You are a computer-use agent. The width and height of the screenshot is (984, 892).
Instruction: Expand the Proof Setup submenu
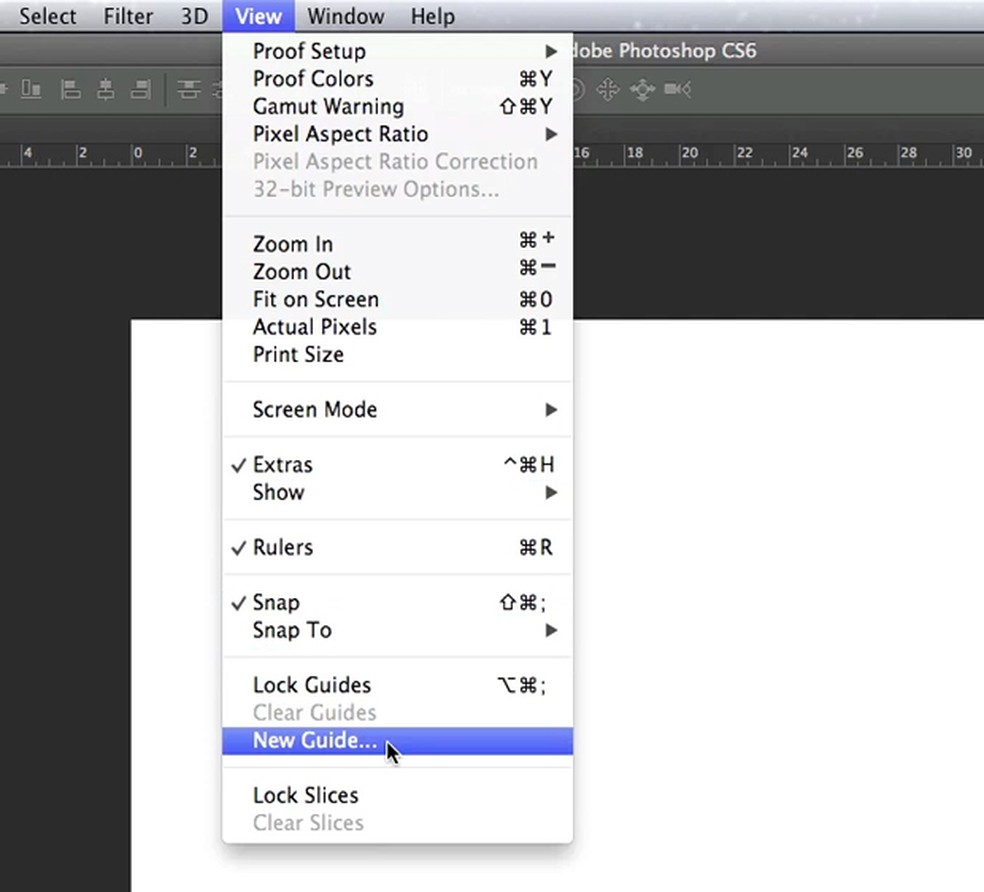[398, 51]
